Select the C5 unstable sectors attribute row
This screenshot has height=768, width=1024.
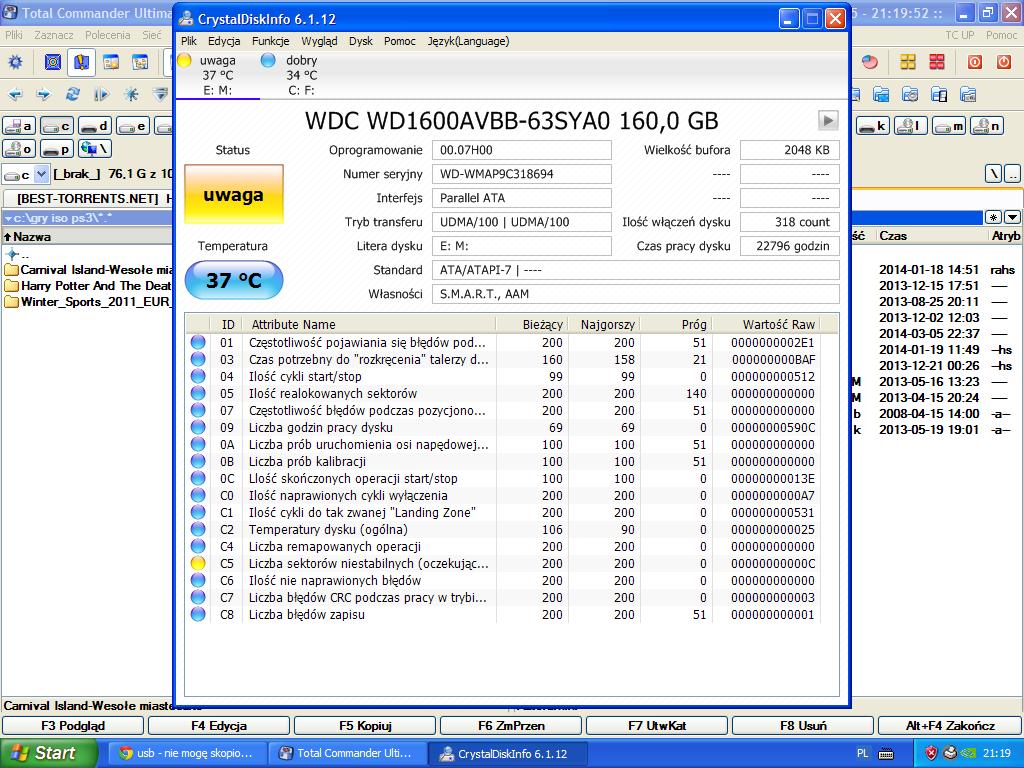click(x=503, y=564)
